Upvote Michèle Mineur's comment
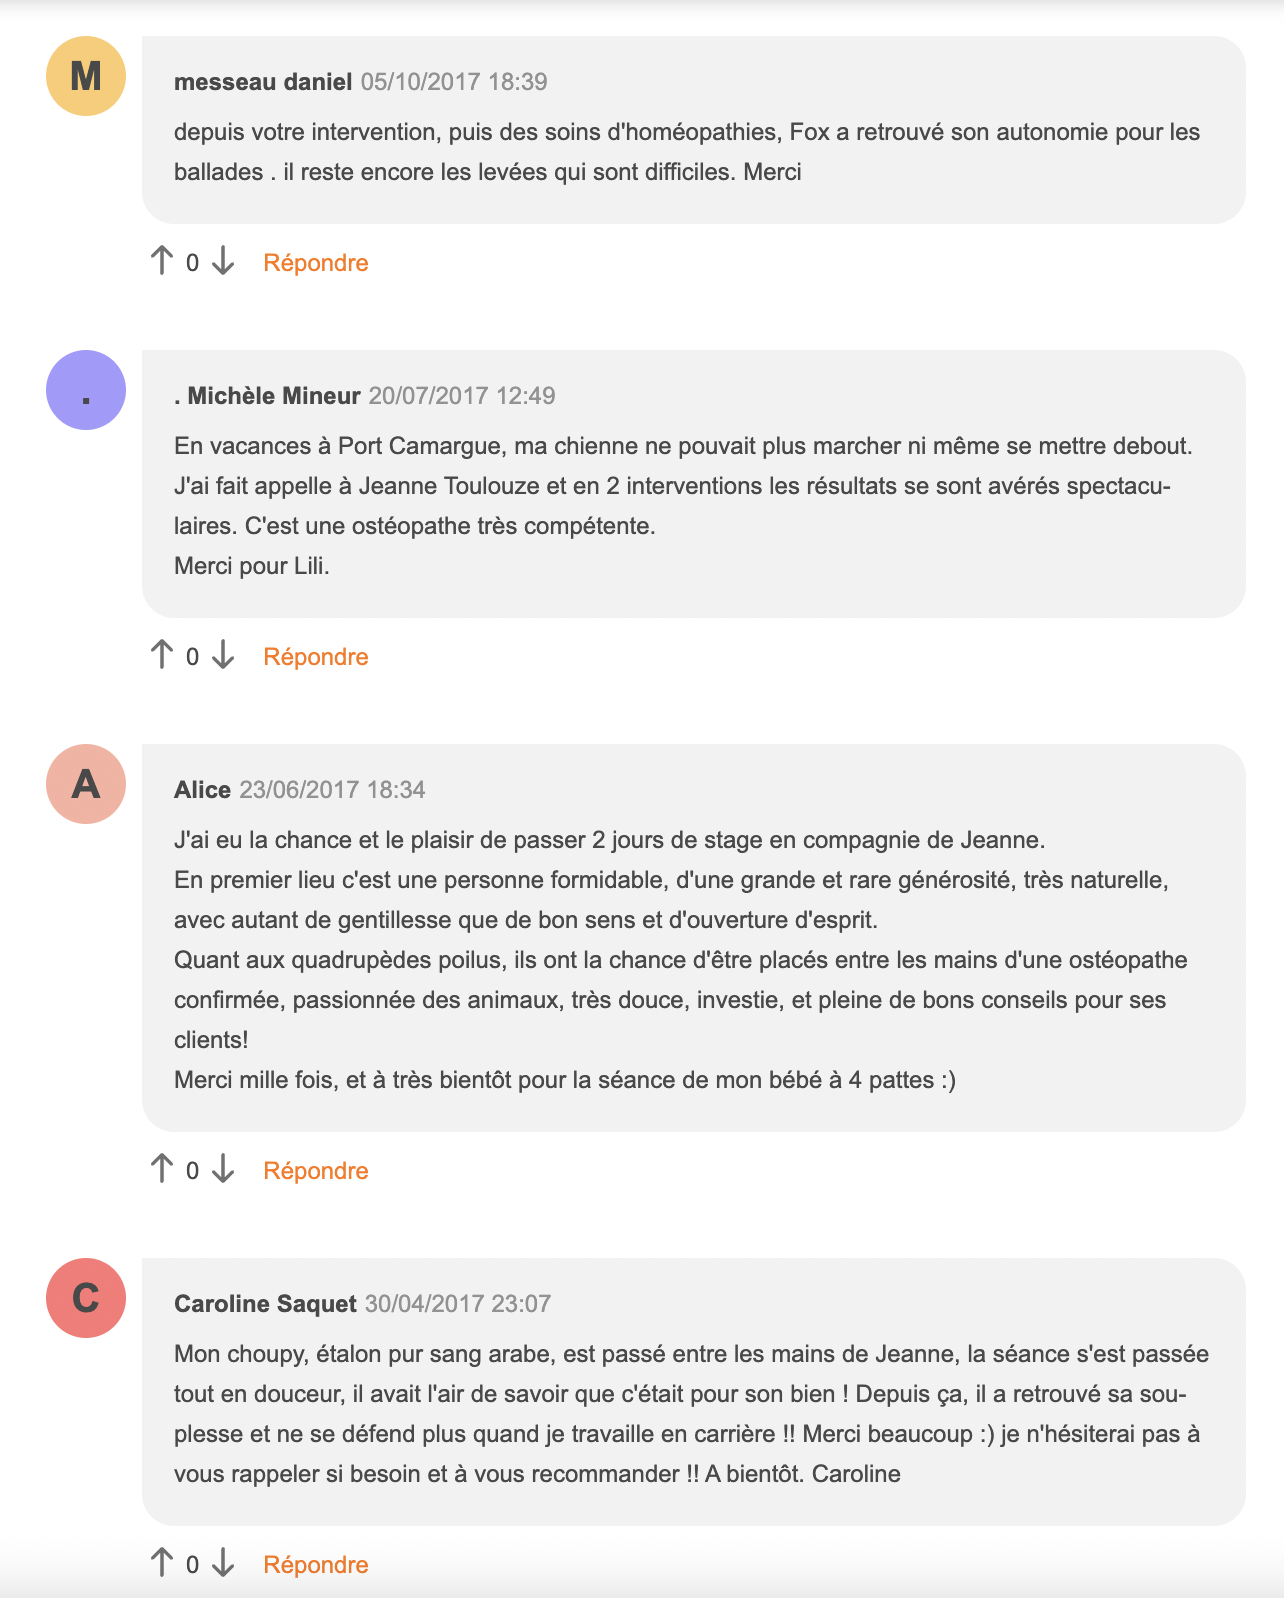1284x1598 pixels. click(x=161, y=655)
